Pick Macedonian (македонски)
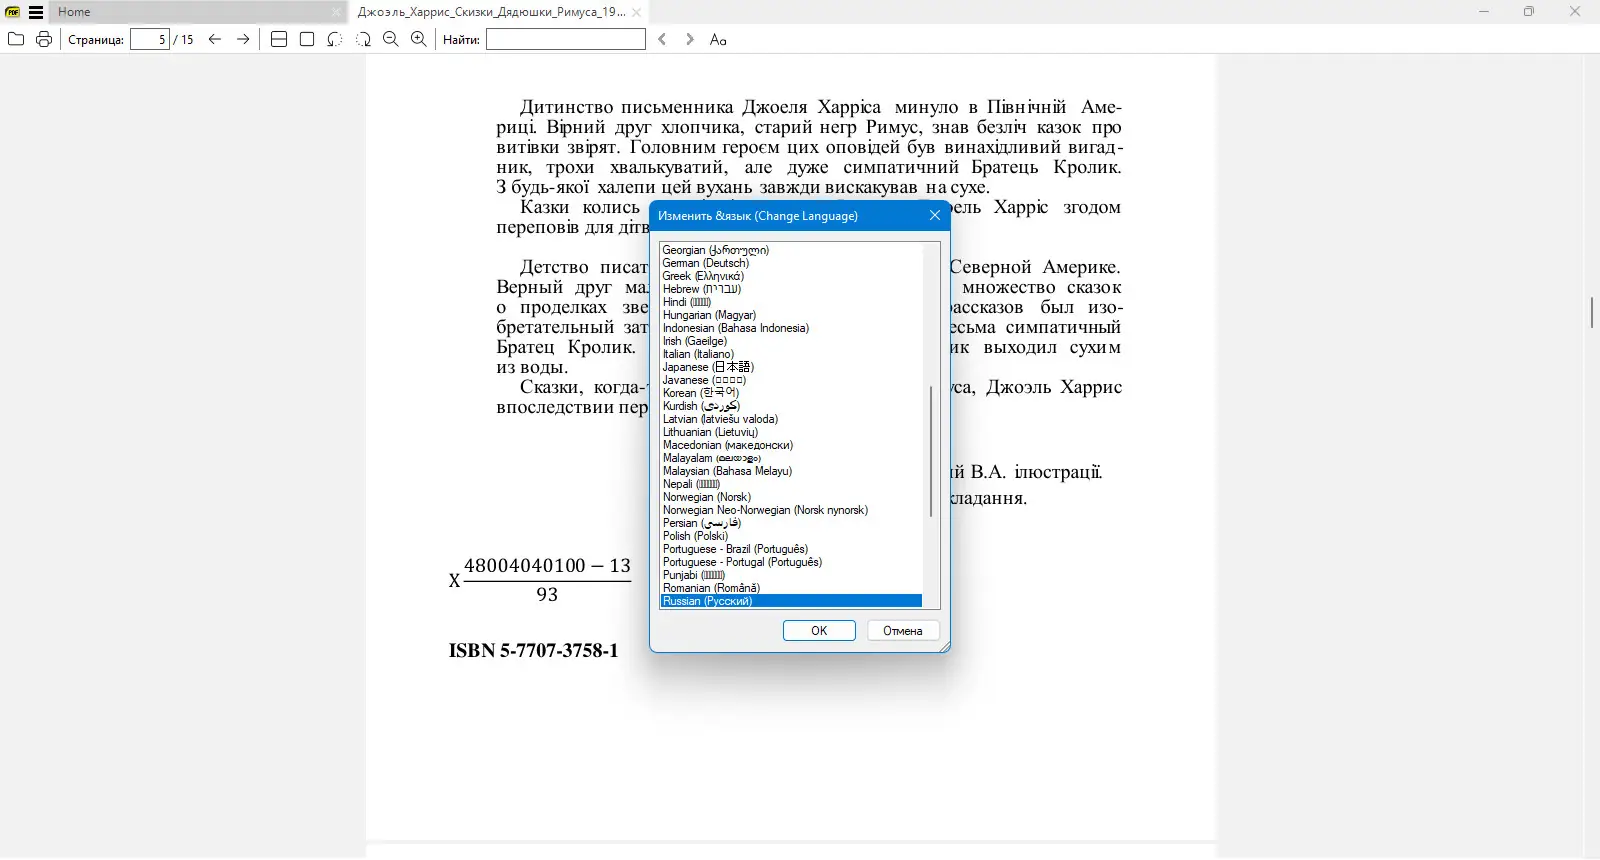This screenshot has width=1600, height=860. [x=791, y=445]
